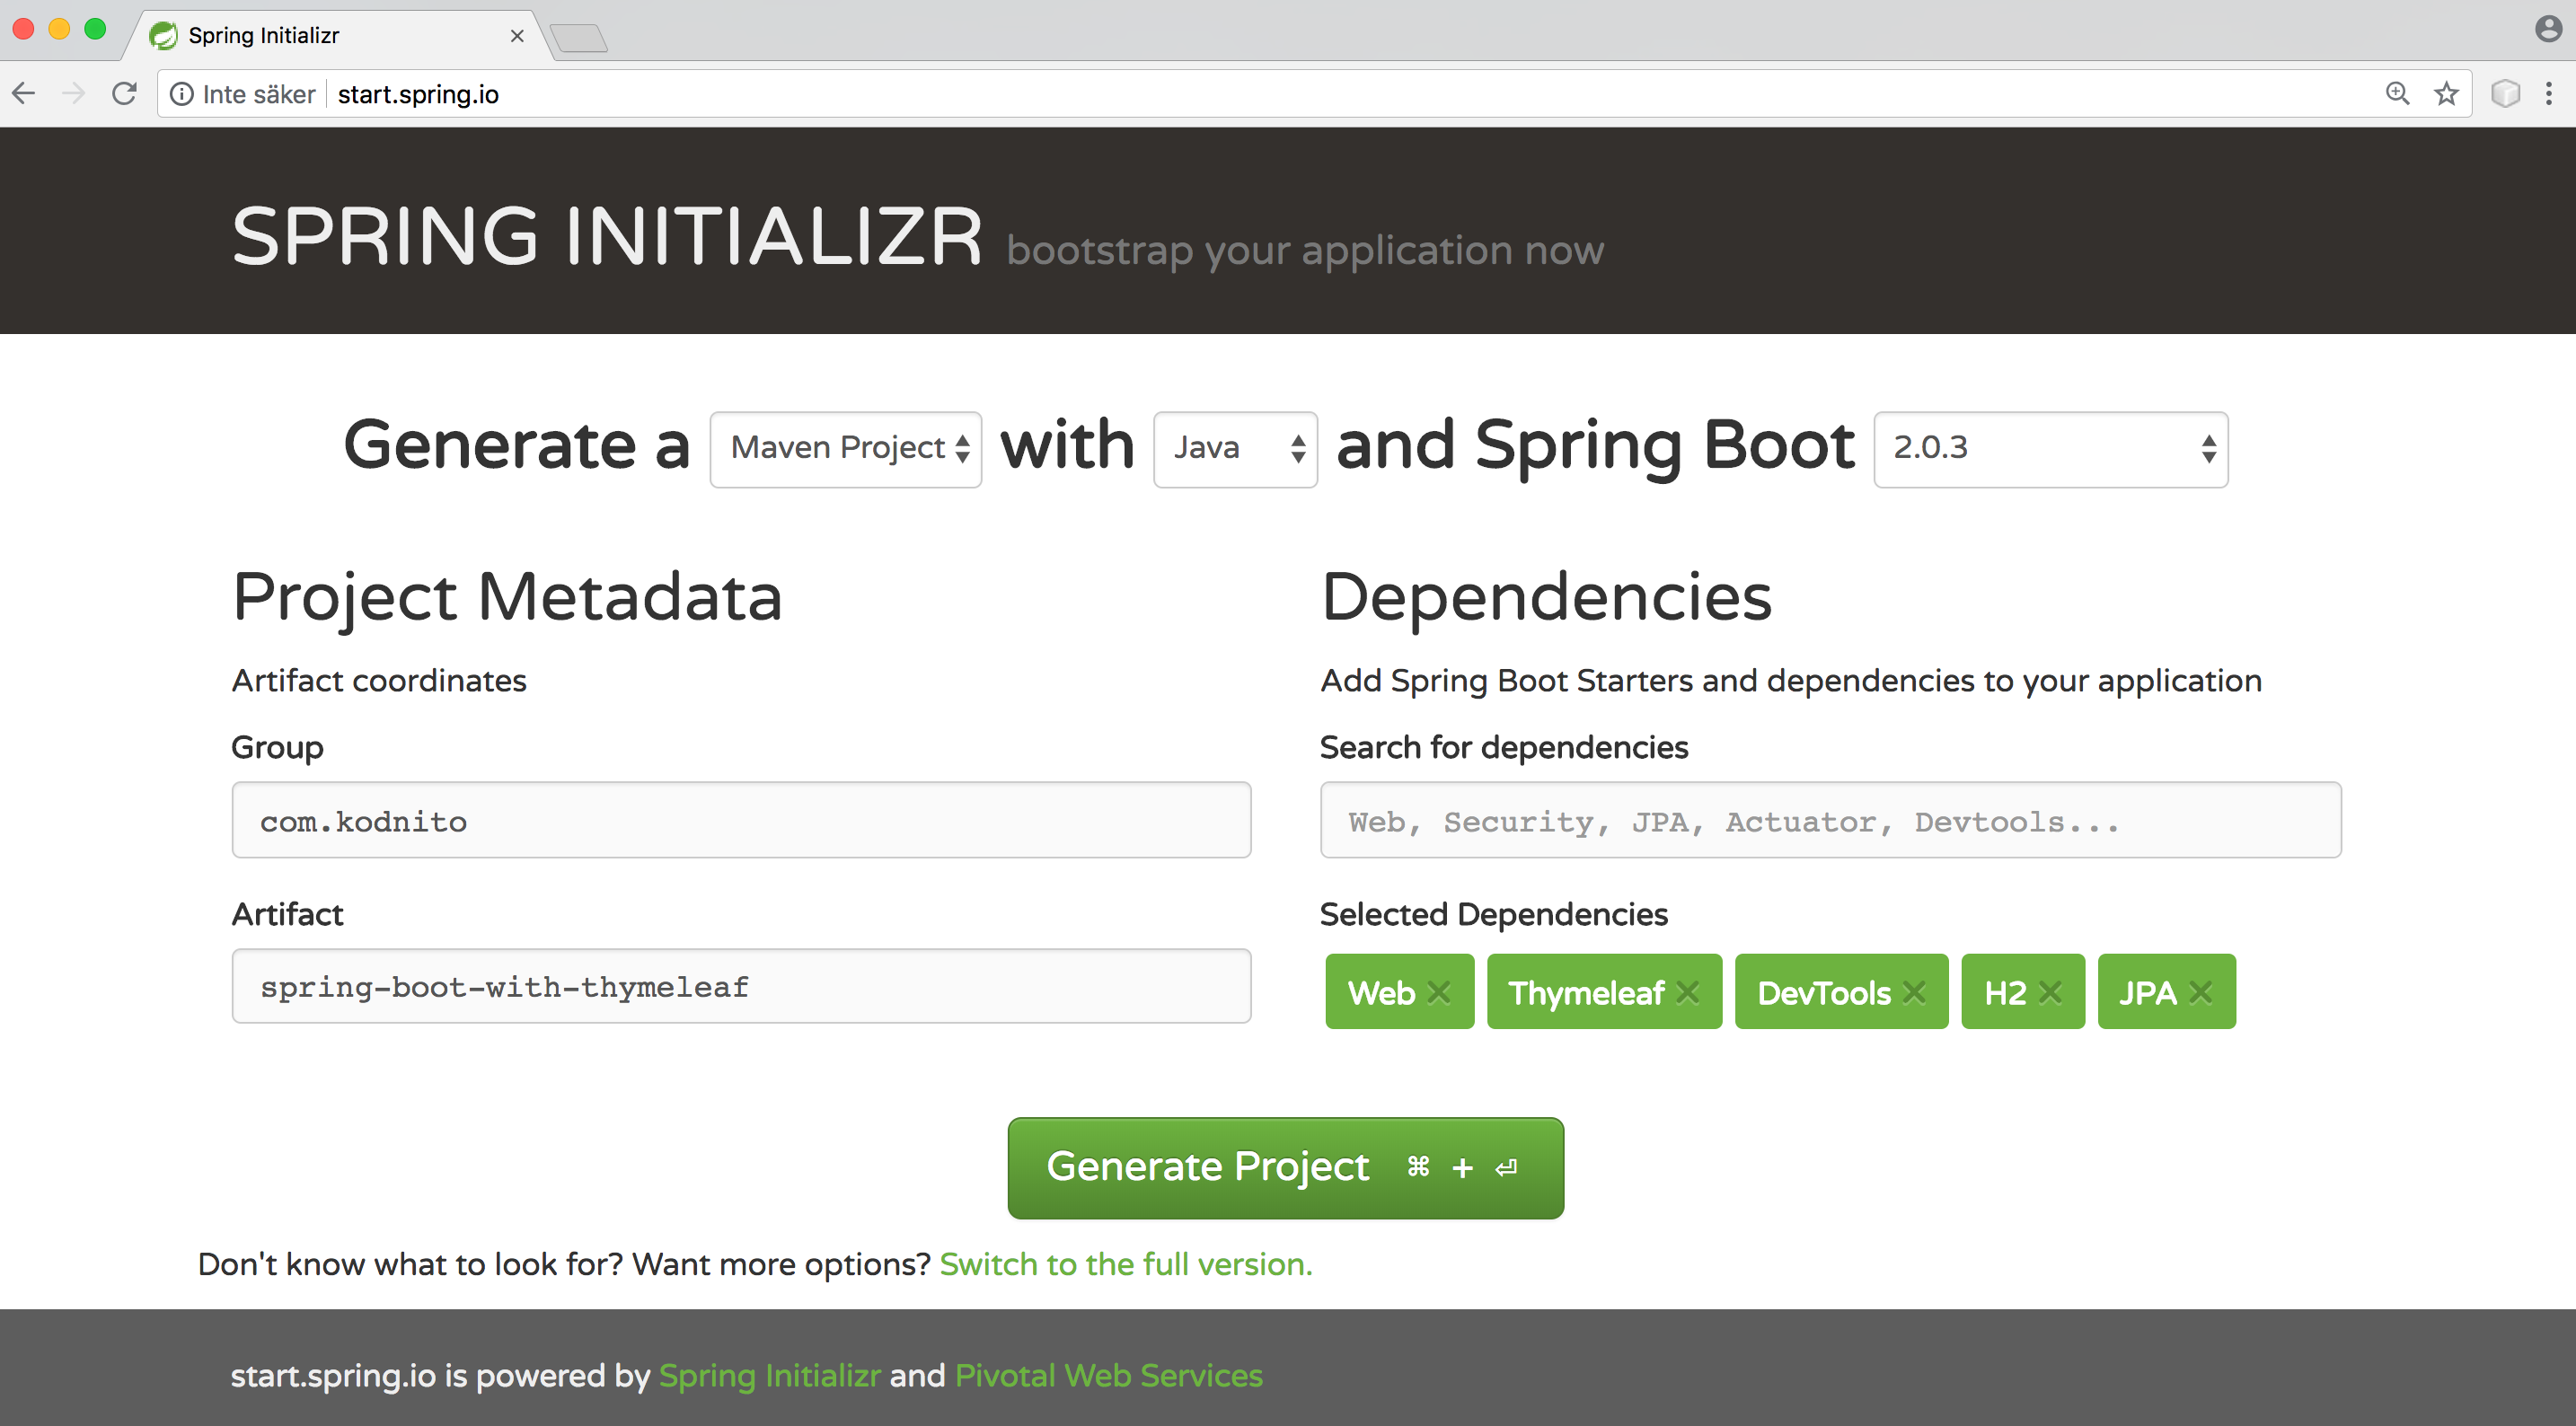Viewport: 2576px width, 1426px height.
Task: Remove the Thymeleaf dependency
Action: (x=1689, y=991)
